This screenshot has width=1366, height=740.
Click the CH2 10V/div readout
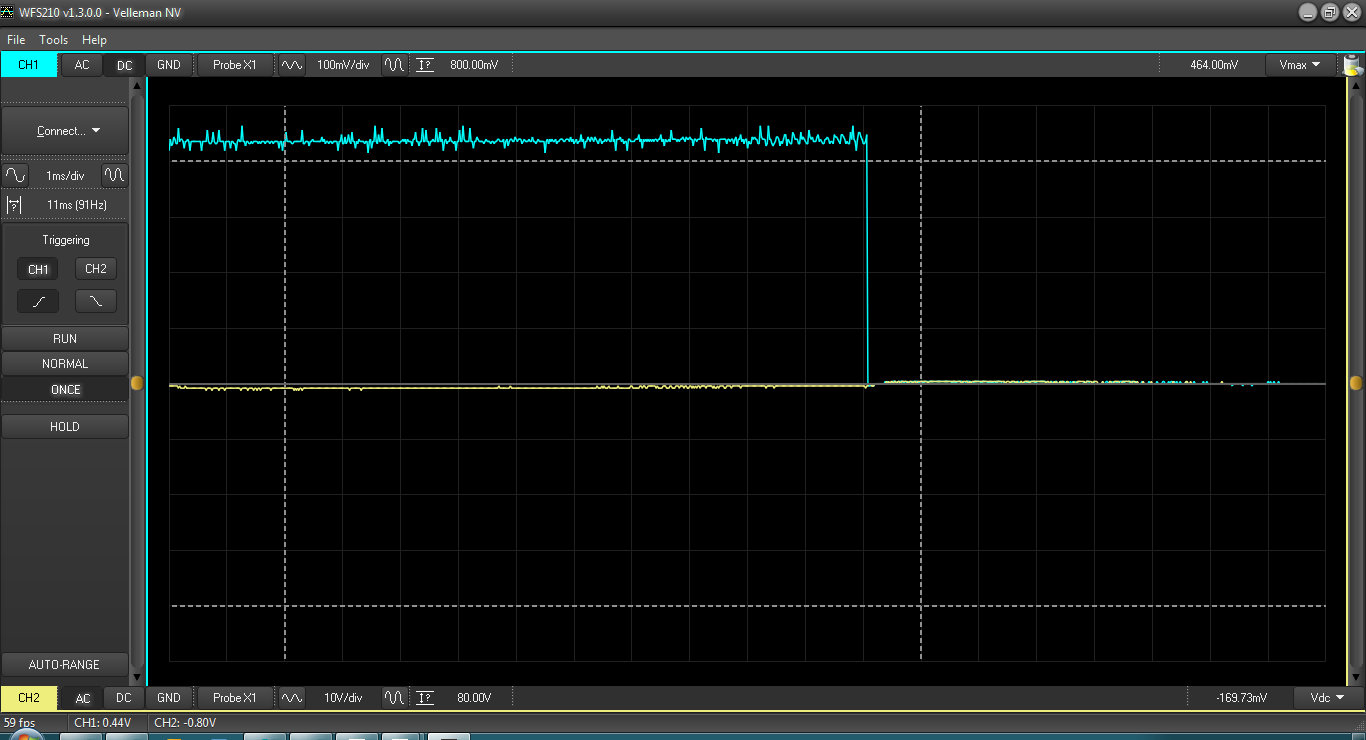343,697
